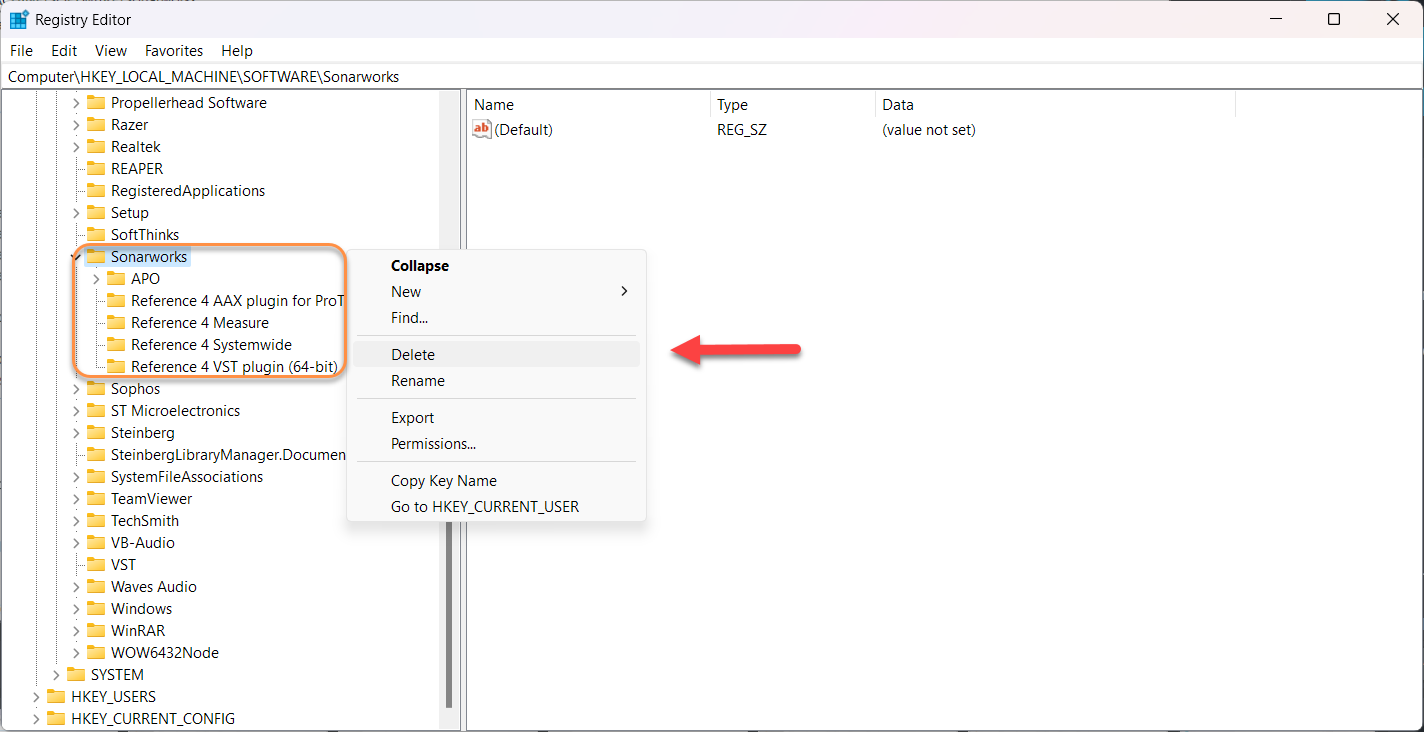Click the Waves Audio folder icon

click(x=96, y=586)
